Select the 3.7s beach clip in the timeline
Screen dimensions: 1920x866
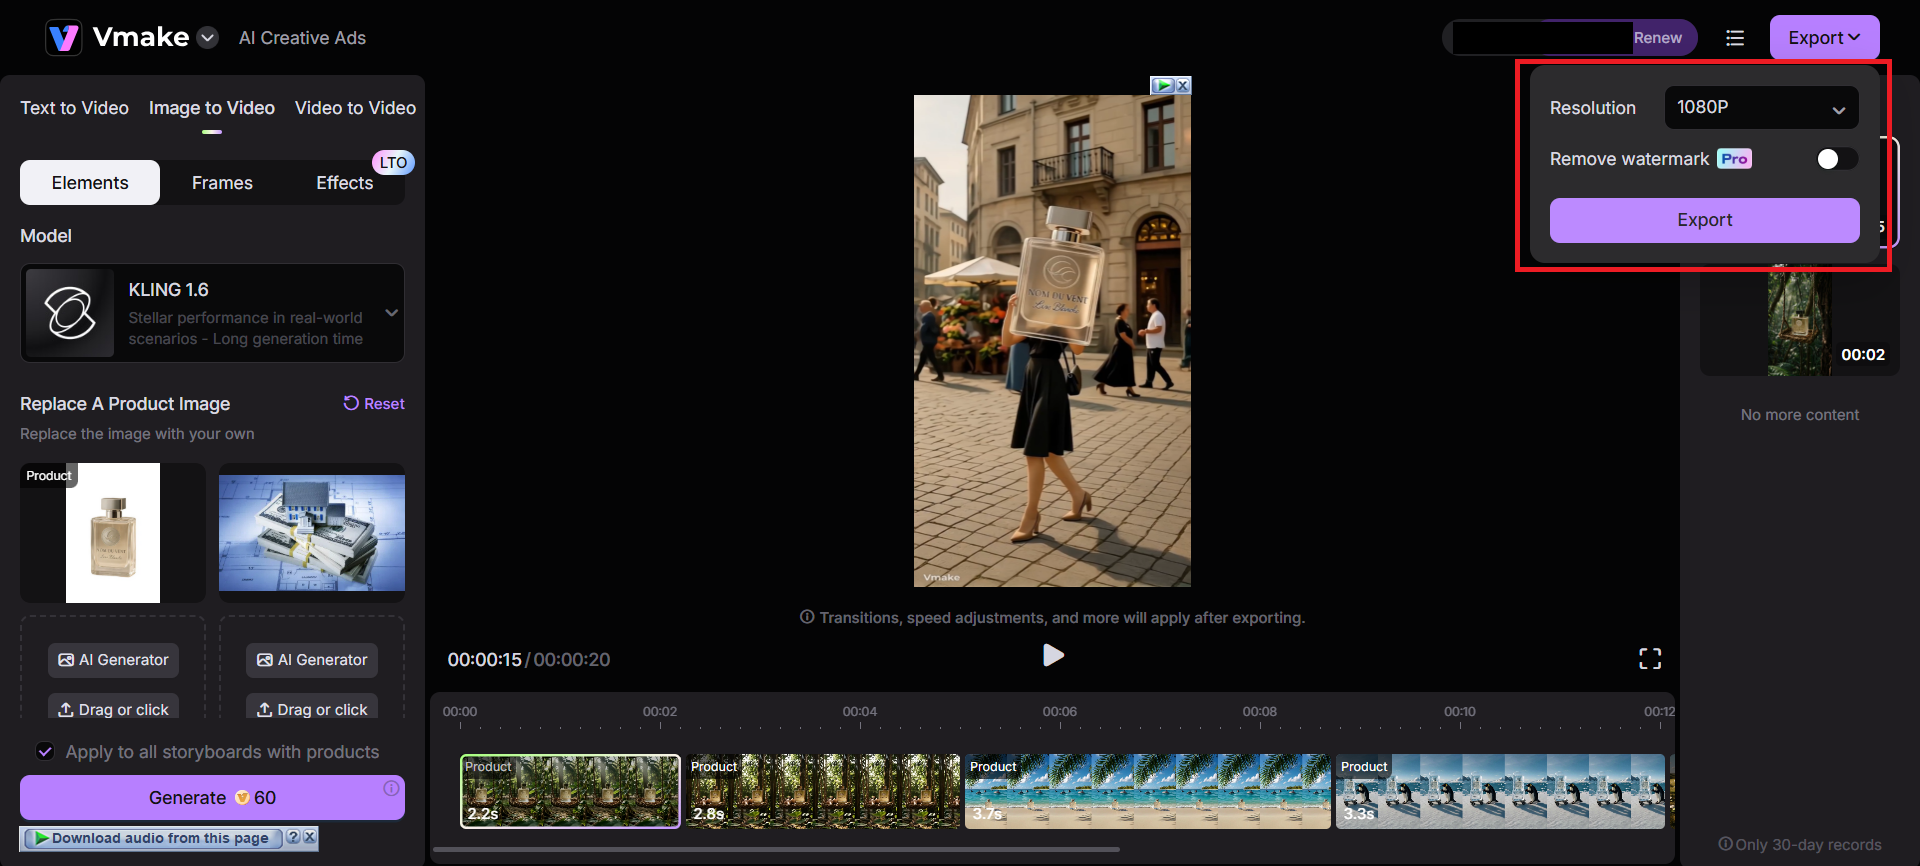tap(1147, 791)
